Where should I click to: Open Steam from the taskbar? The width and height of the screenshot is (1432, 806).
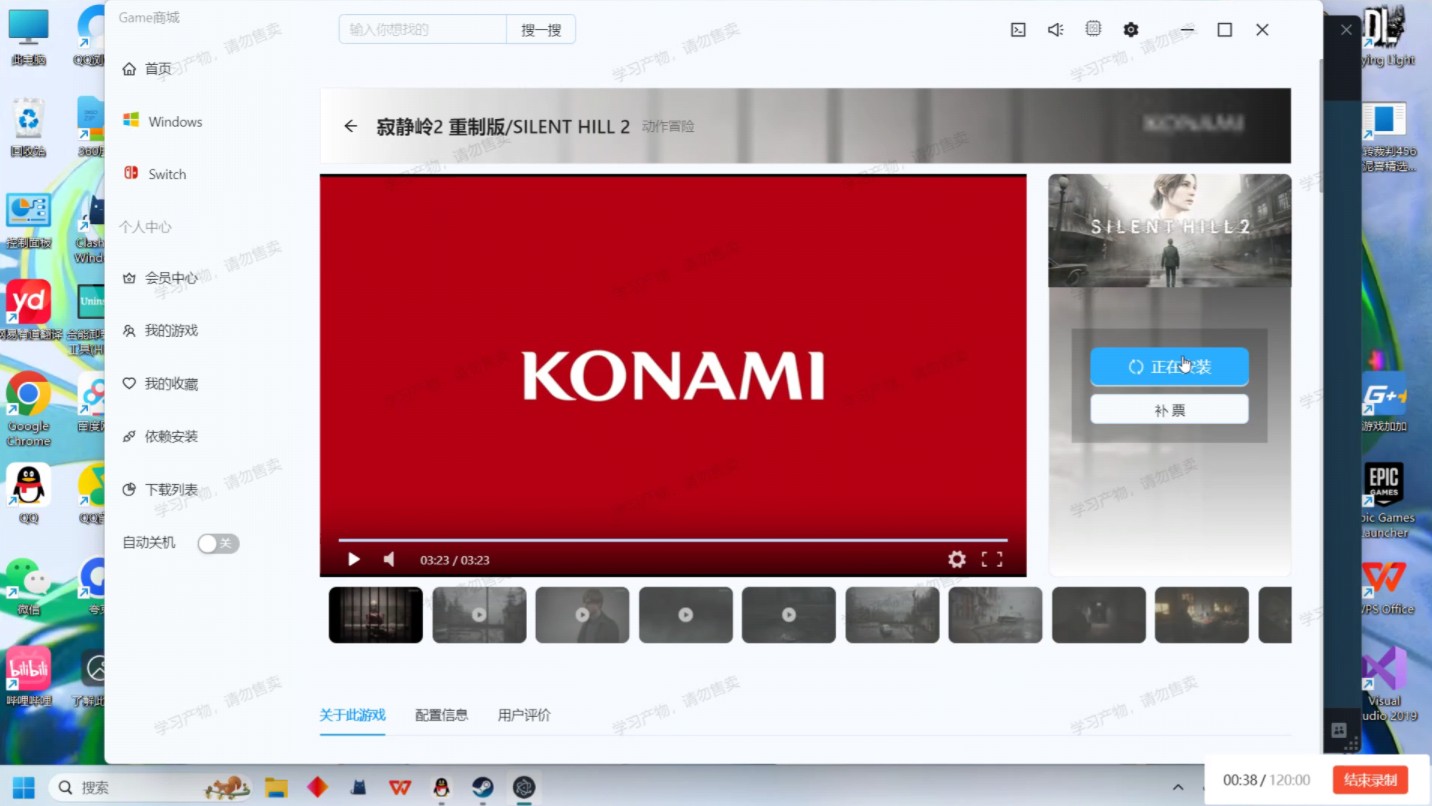pos(482,788)
